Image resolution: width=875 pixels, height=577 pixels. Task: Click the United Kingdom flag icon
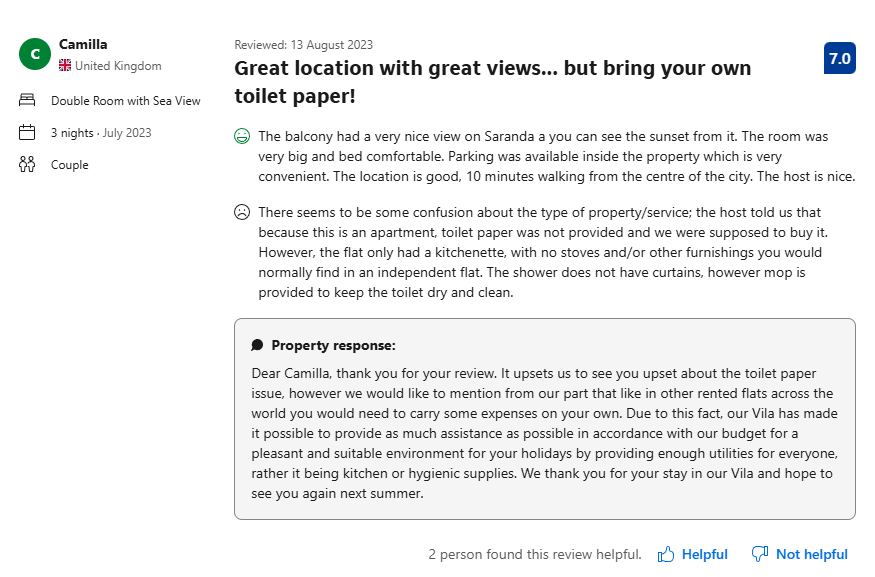pos(65,66)
